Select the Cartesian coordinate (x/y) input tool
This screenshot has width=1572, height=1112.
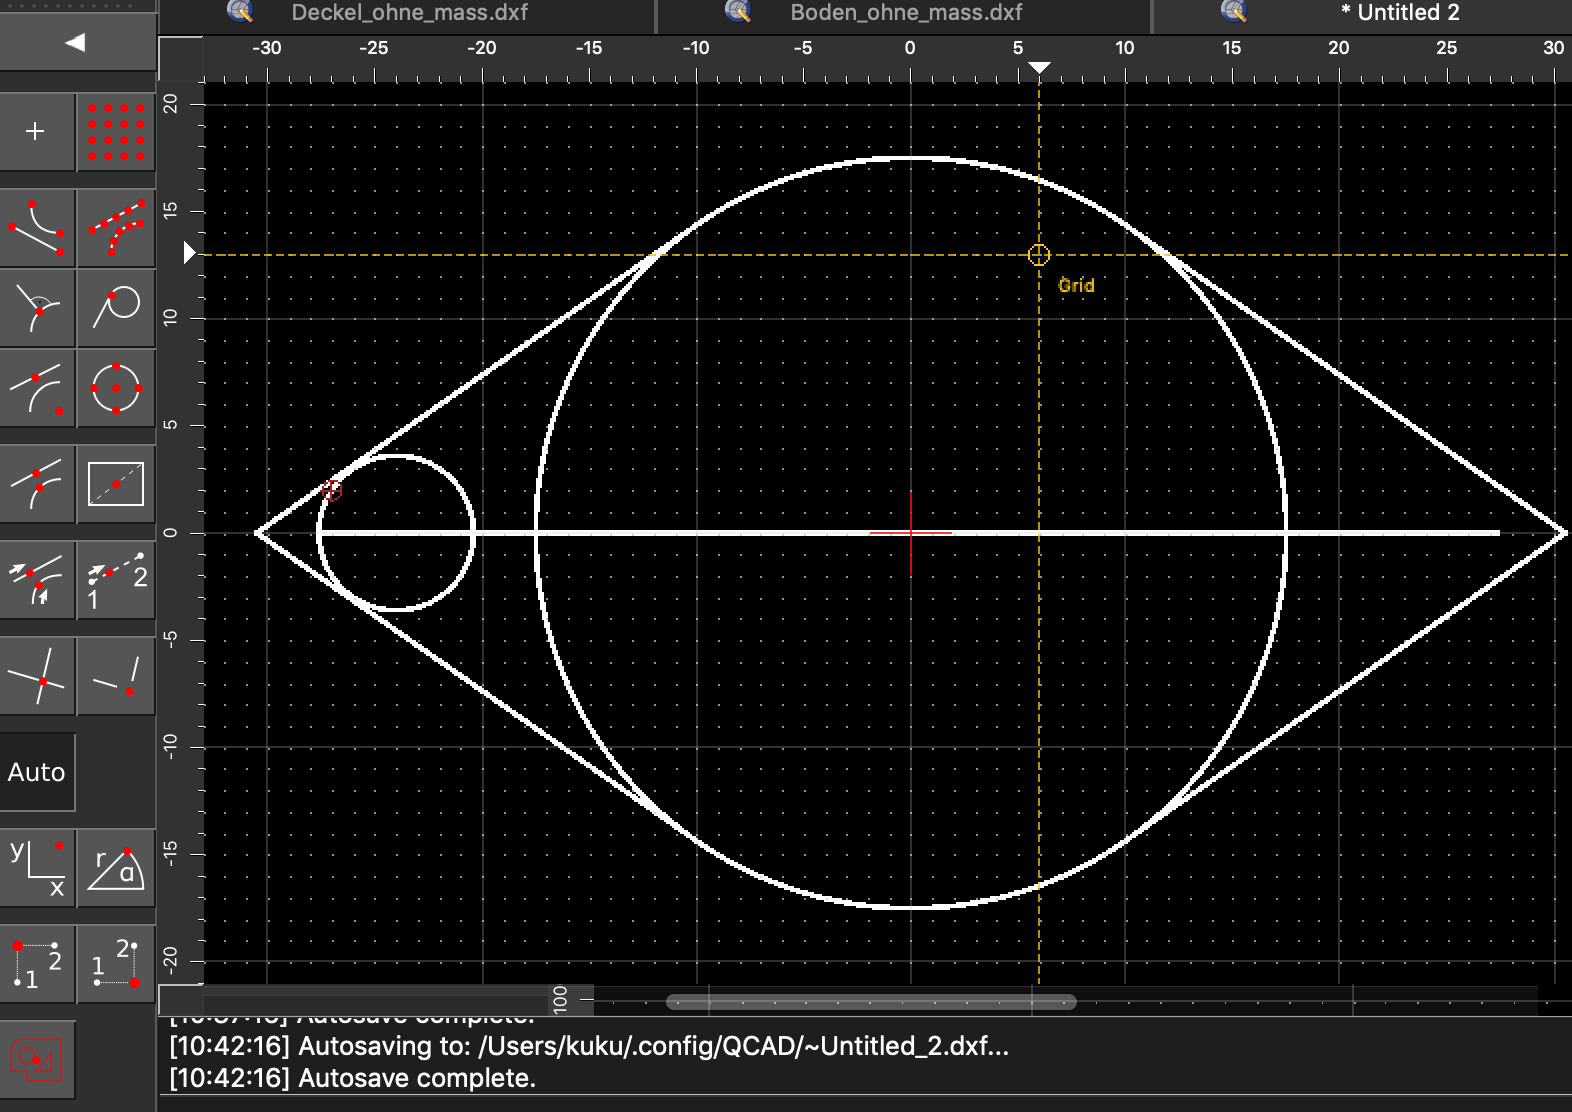37,868
